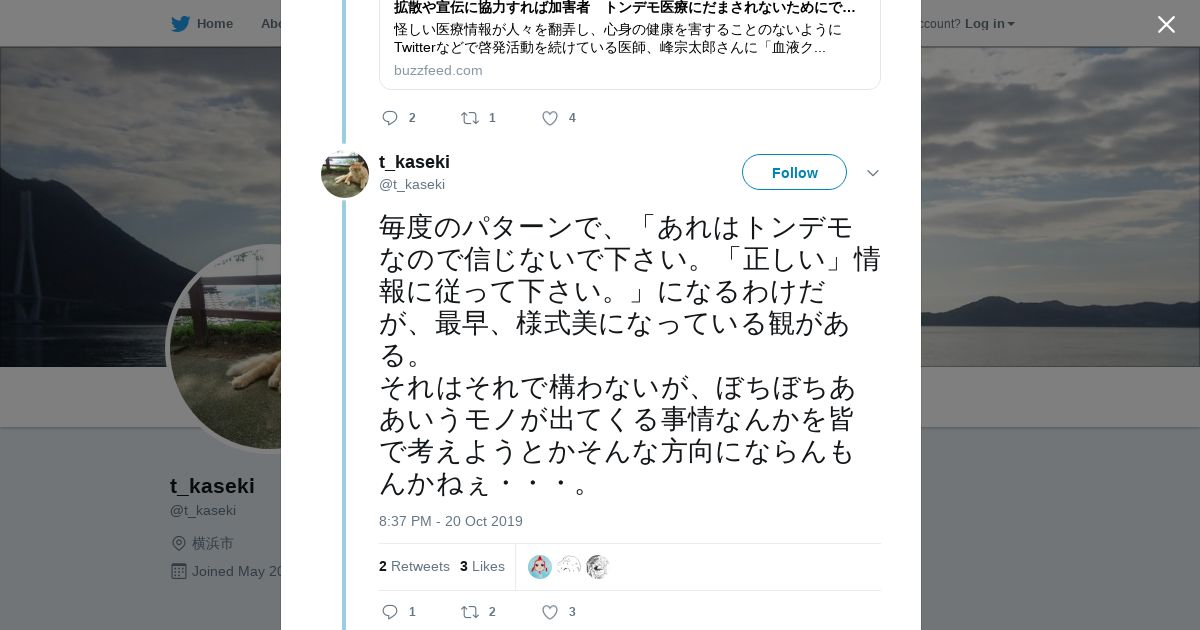The height and width of the screenshot is (630, 1200).
Task: Click the first liker's avatar
Action: pos(540,567)
